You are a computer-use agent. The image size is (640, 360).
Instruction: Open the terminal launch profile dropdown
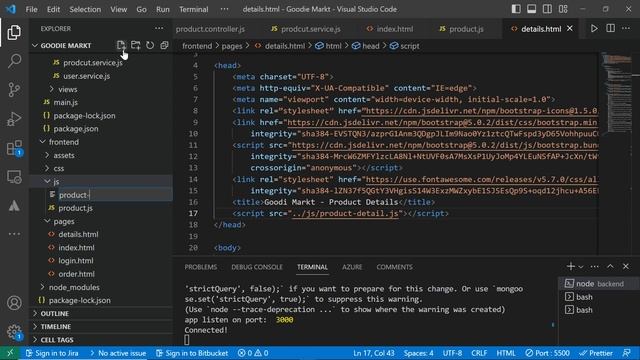pyautogui.click(x=581, y=267)
